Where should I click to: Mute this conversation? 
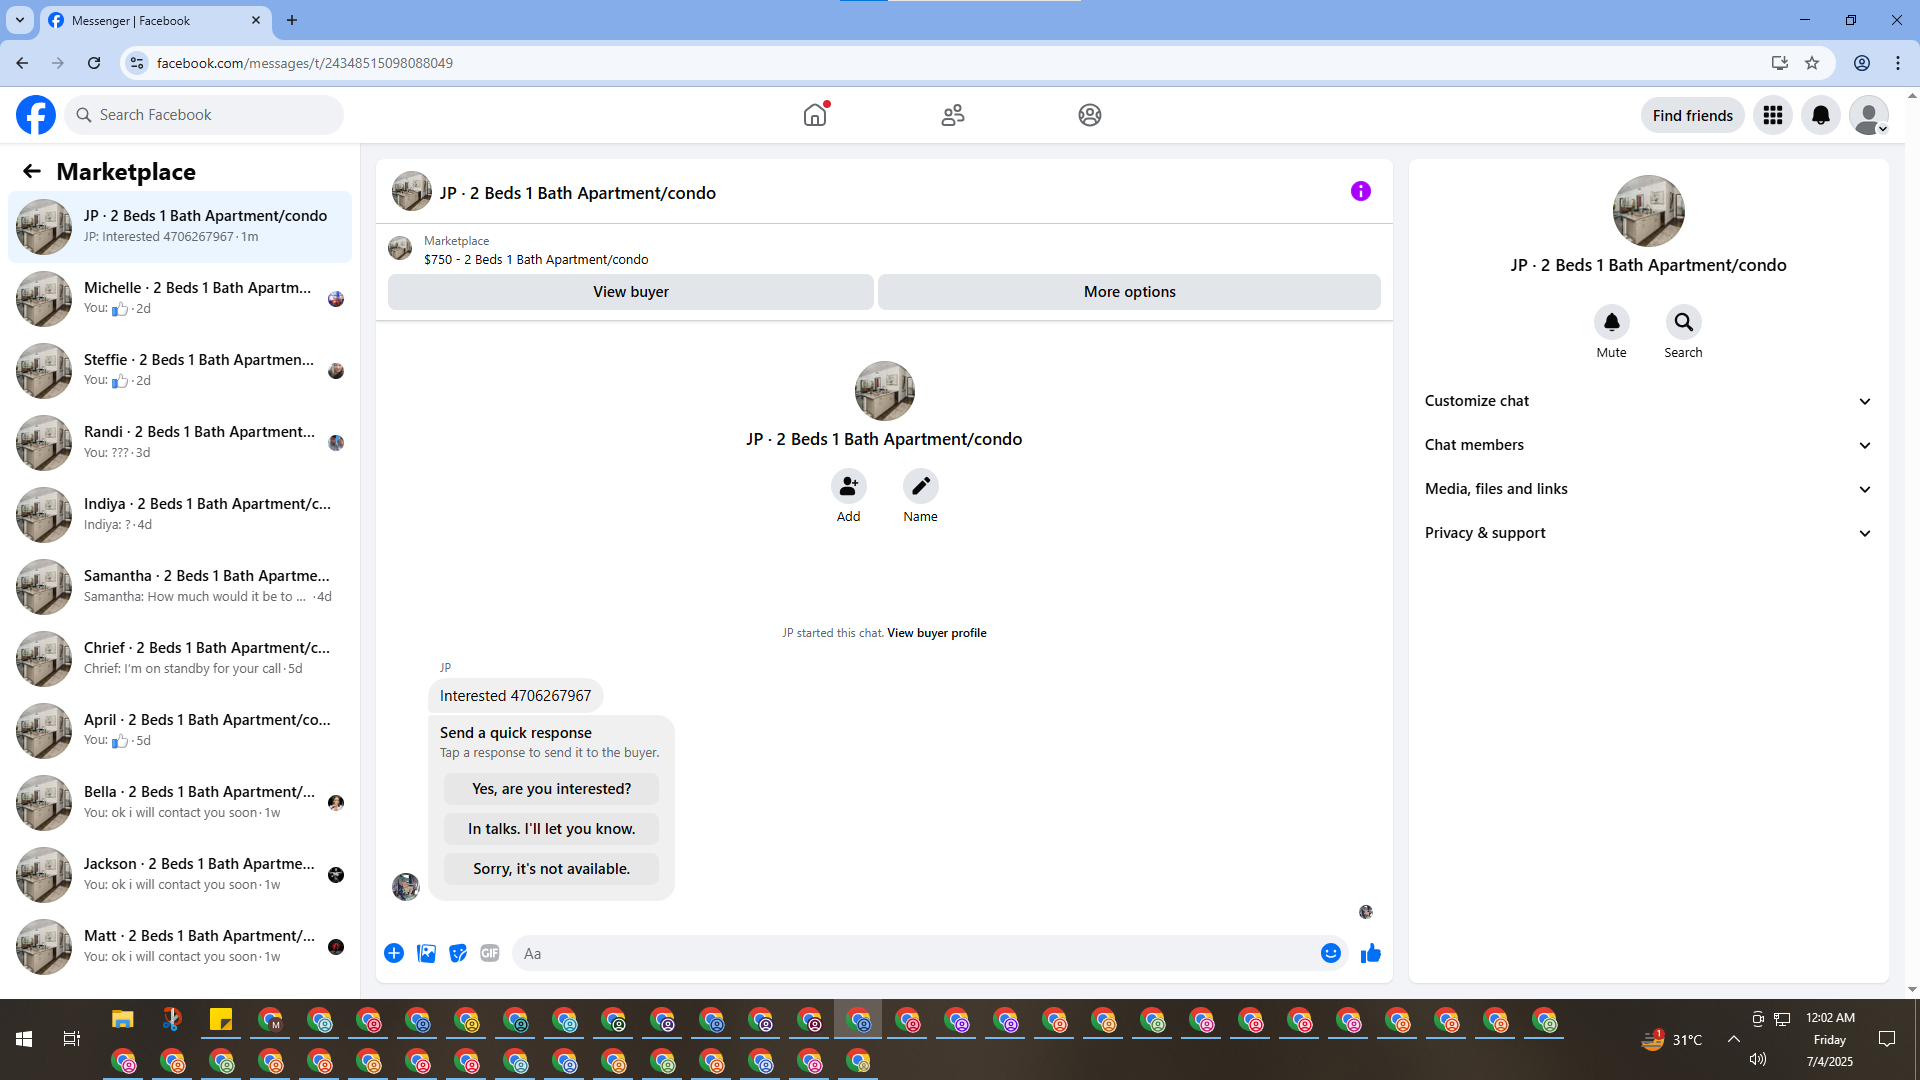[1611, 323]
